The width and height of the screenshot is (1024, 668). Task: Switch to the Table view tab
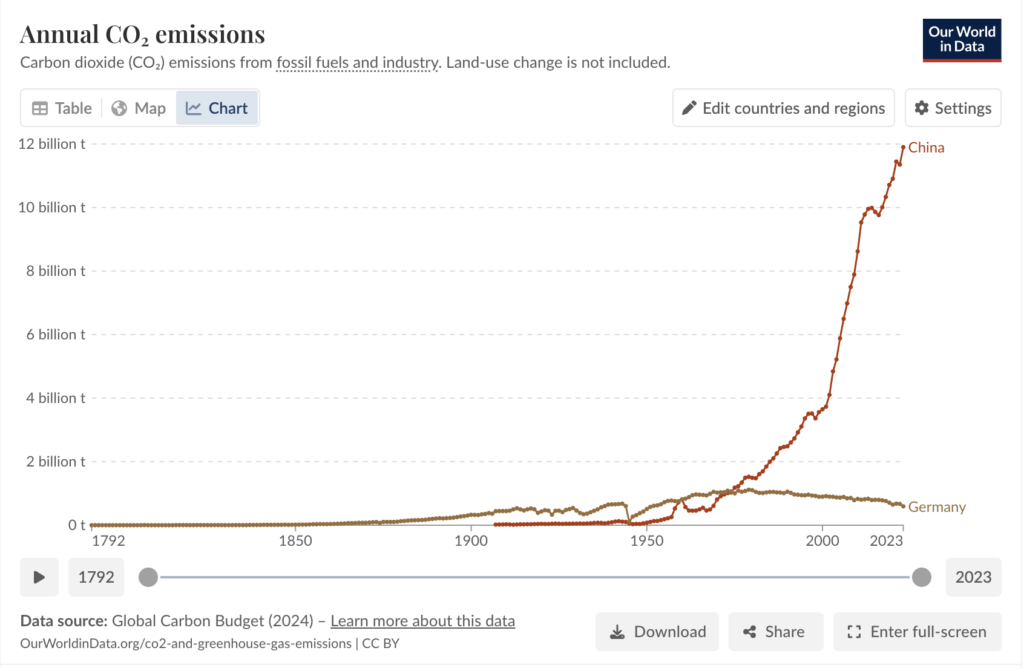62,108
